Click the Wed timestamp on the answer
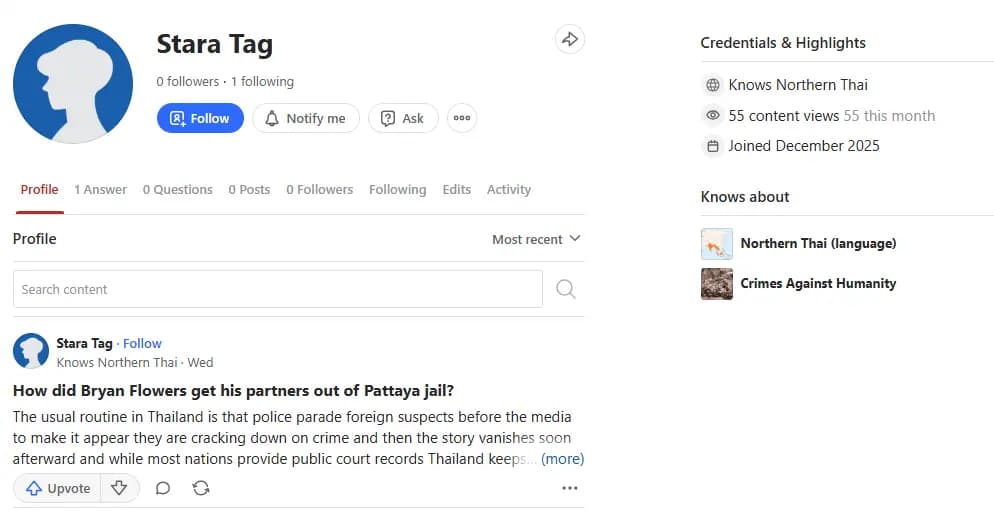Viewport: 994px width, 531px height. (x=200, y=362)
